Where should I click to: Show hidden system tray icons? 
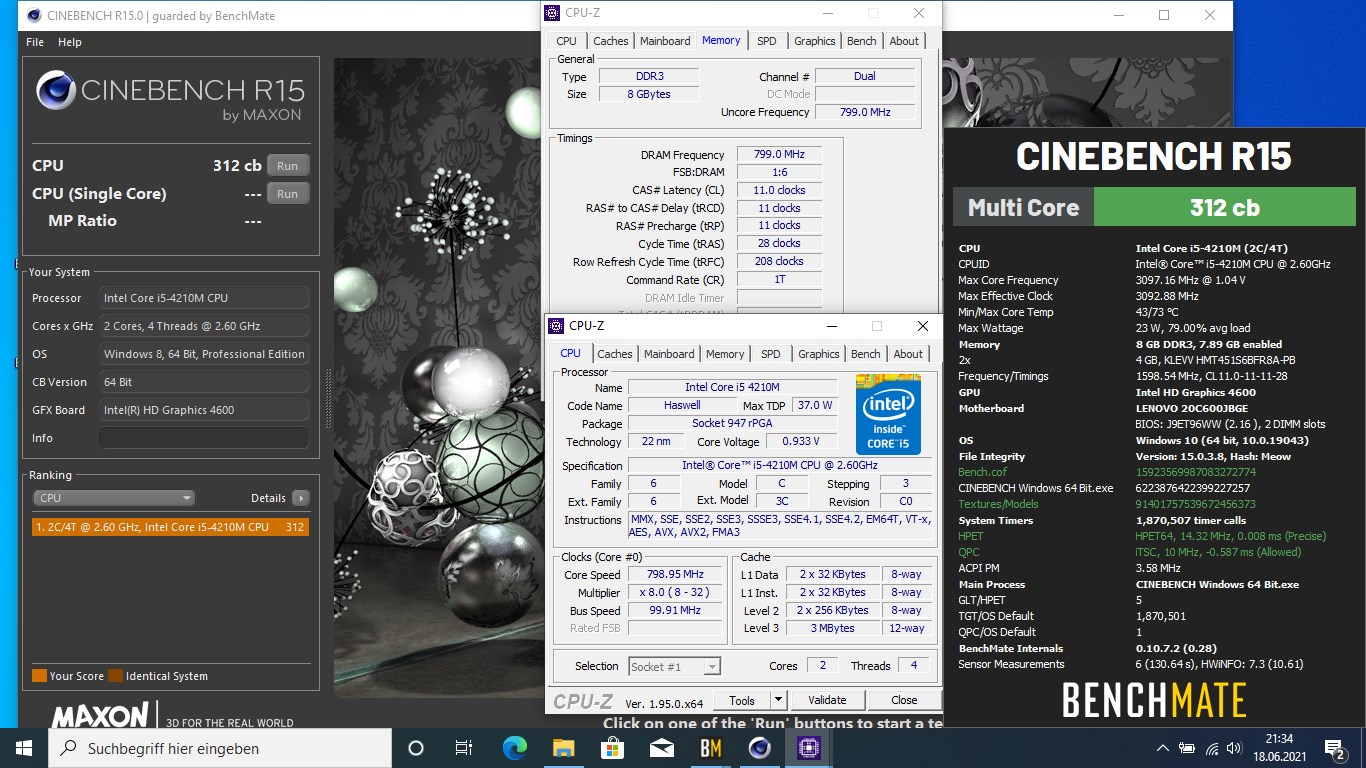click(x=1163, y=748)
